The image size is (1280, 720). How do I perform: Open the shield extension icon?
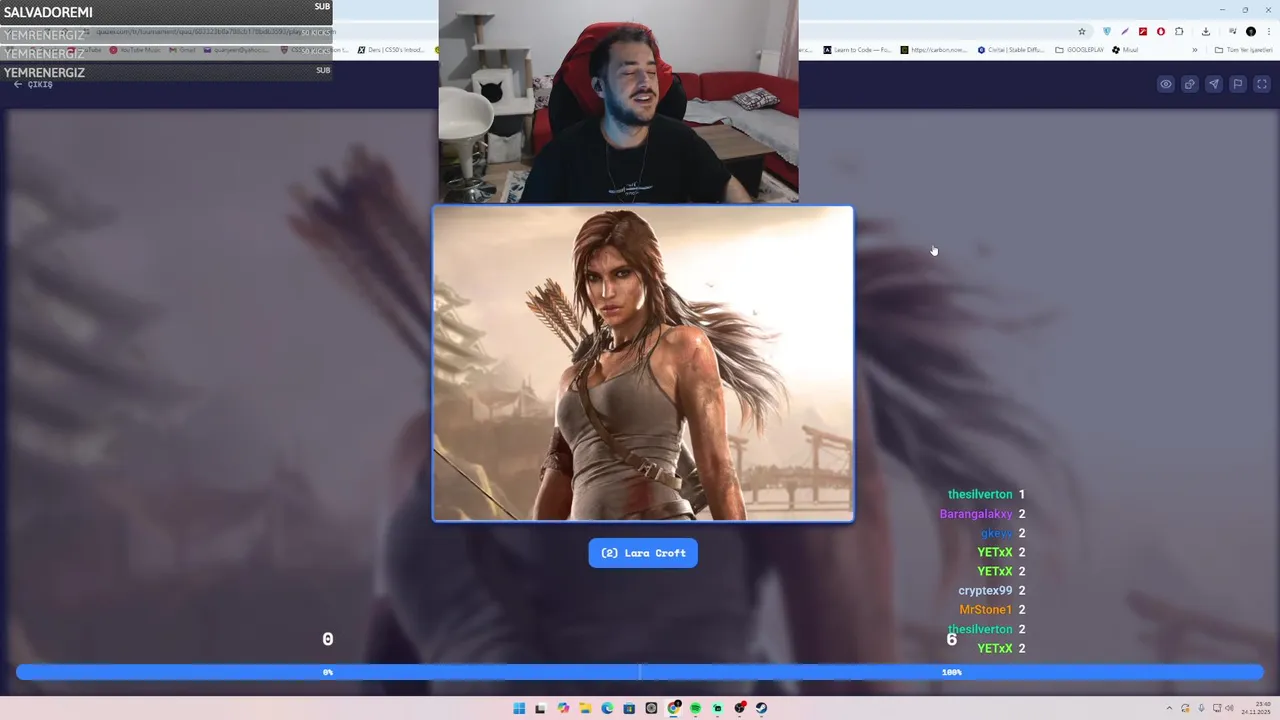click(x=1107, y=32)
